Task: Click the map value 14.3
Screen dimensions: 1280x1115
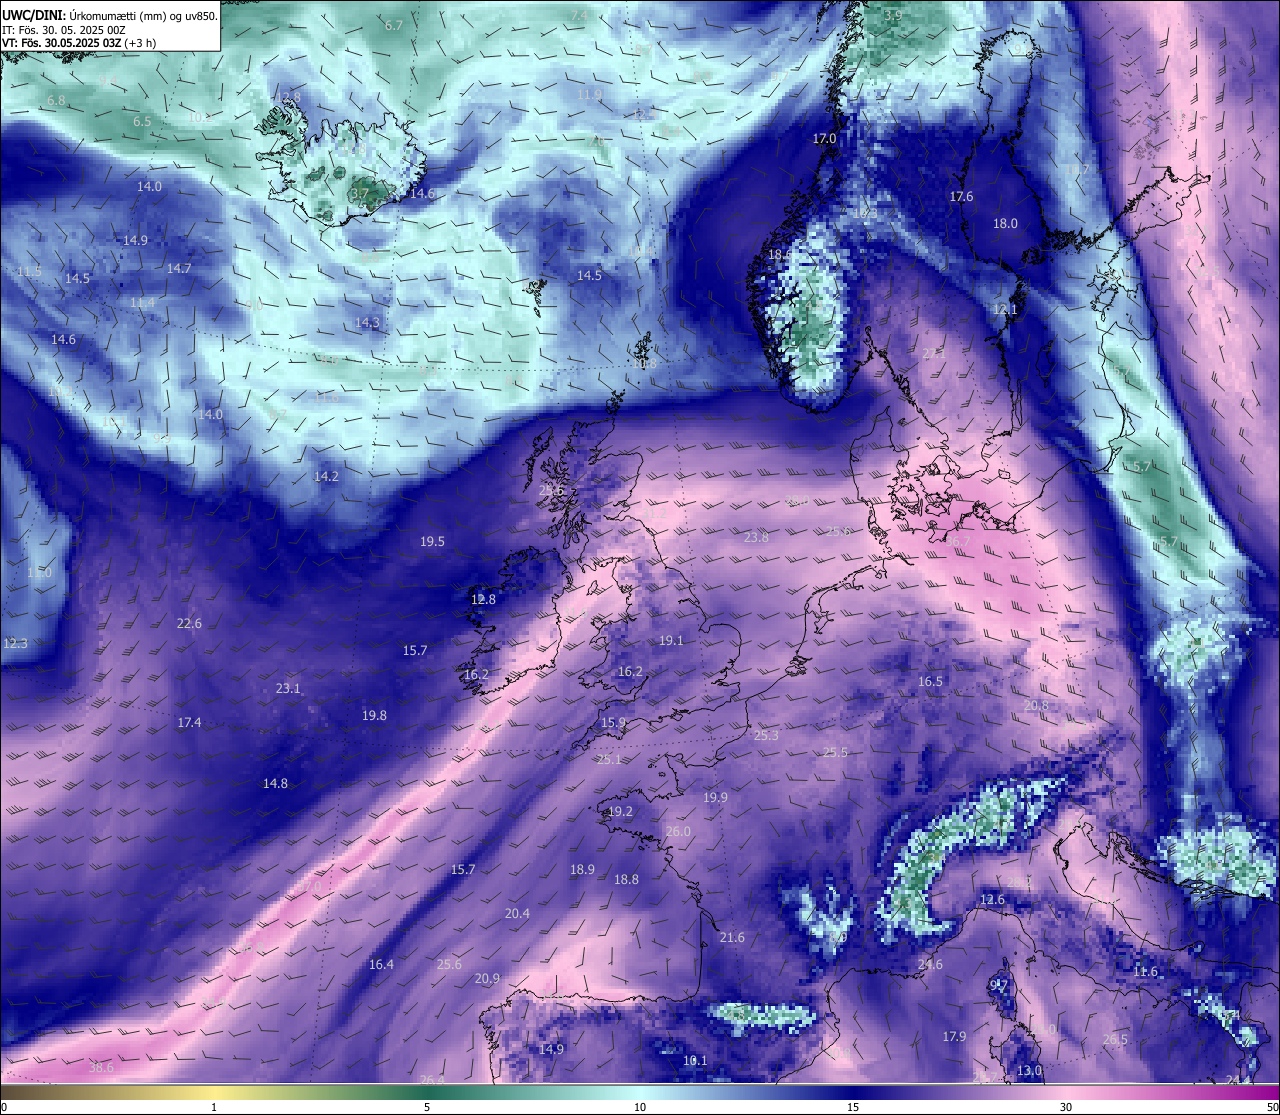Action: coord(367,322)
